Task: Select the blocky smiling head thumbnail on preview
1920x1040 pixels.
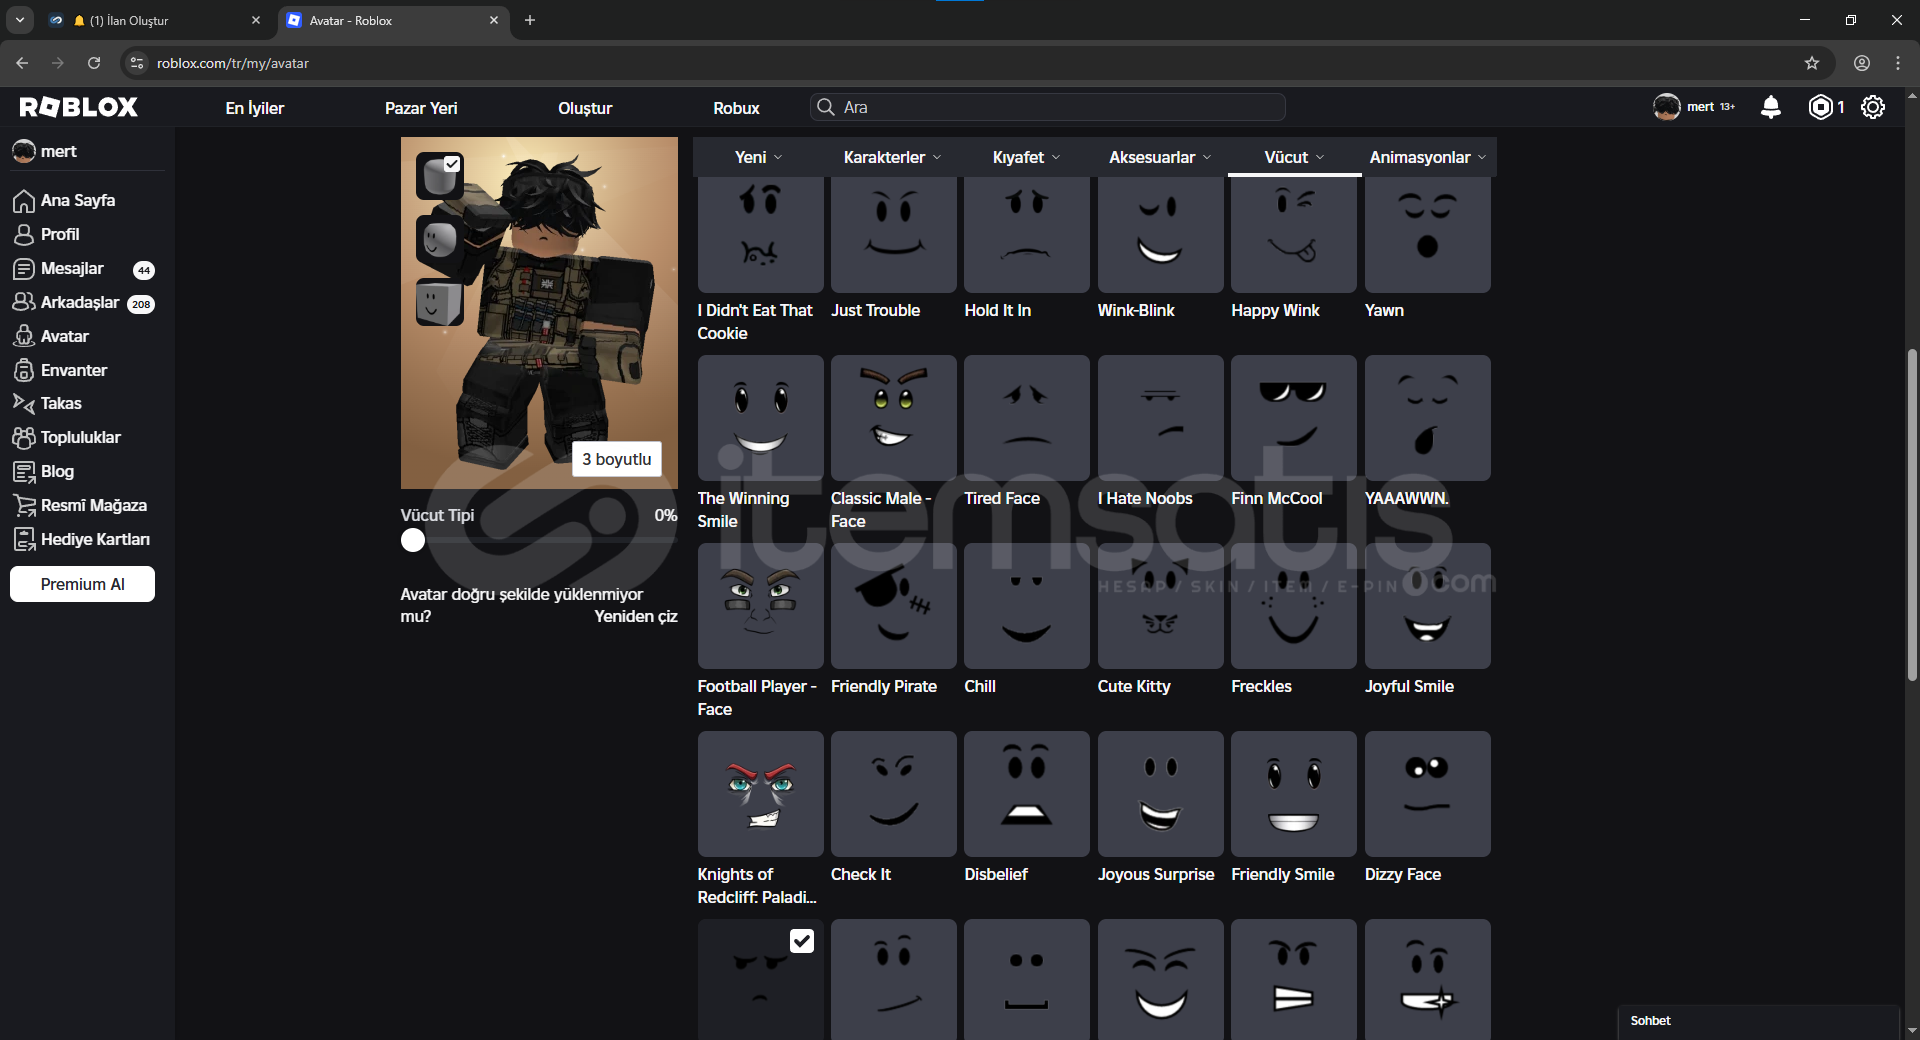Action: 439,303
